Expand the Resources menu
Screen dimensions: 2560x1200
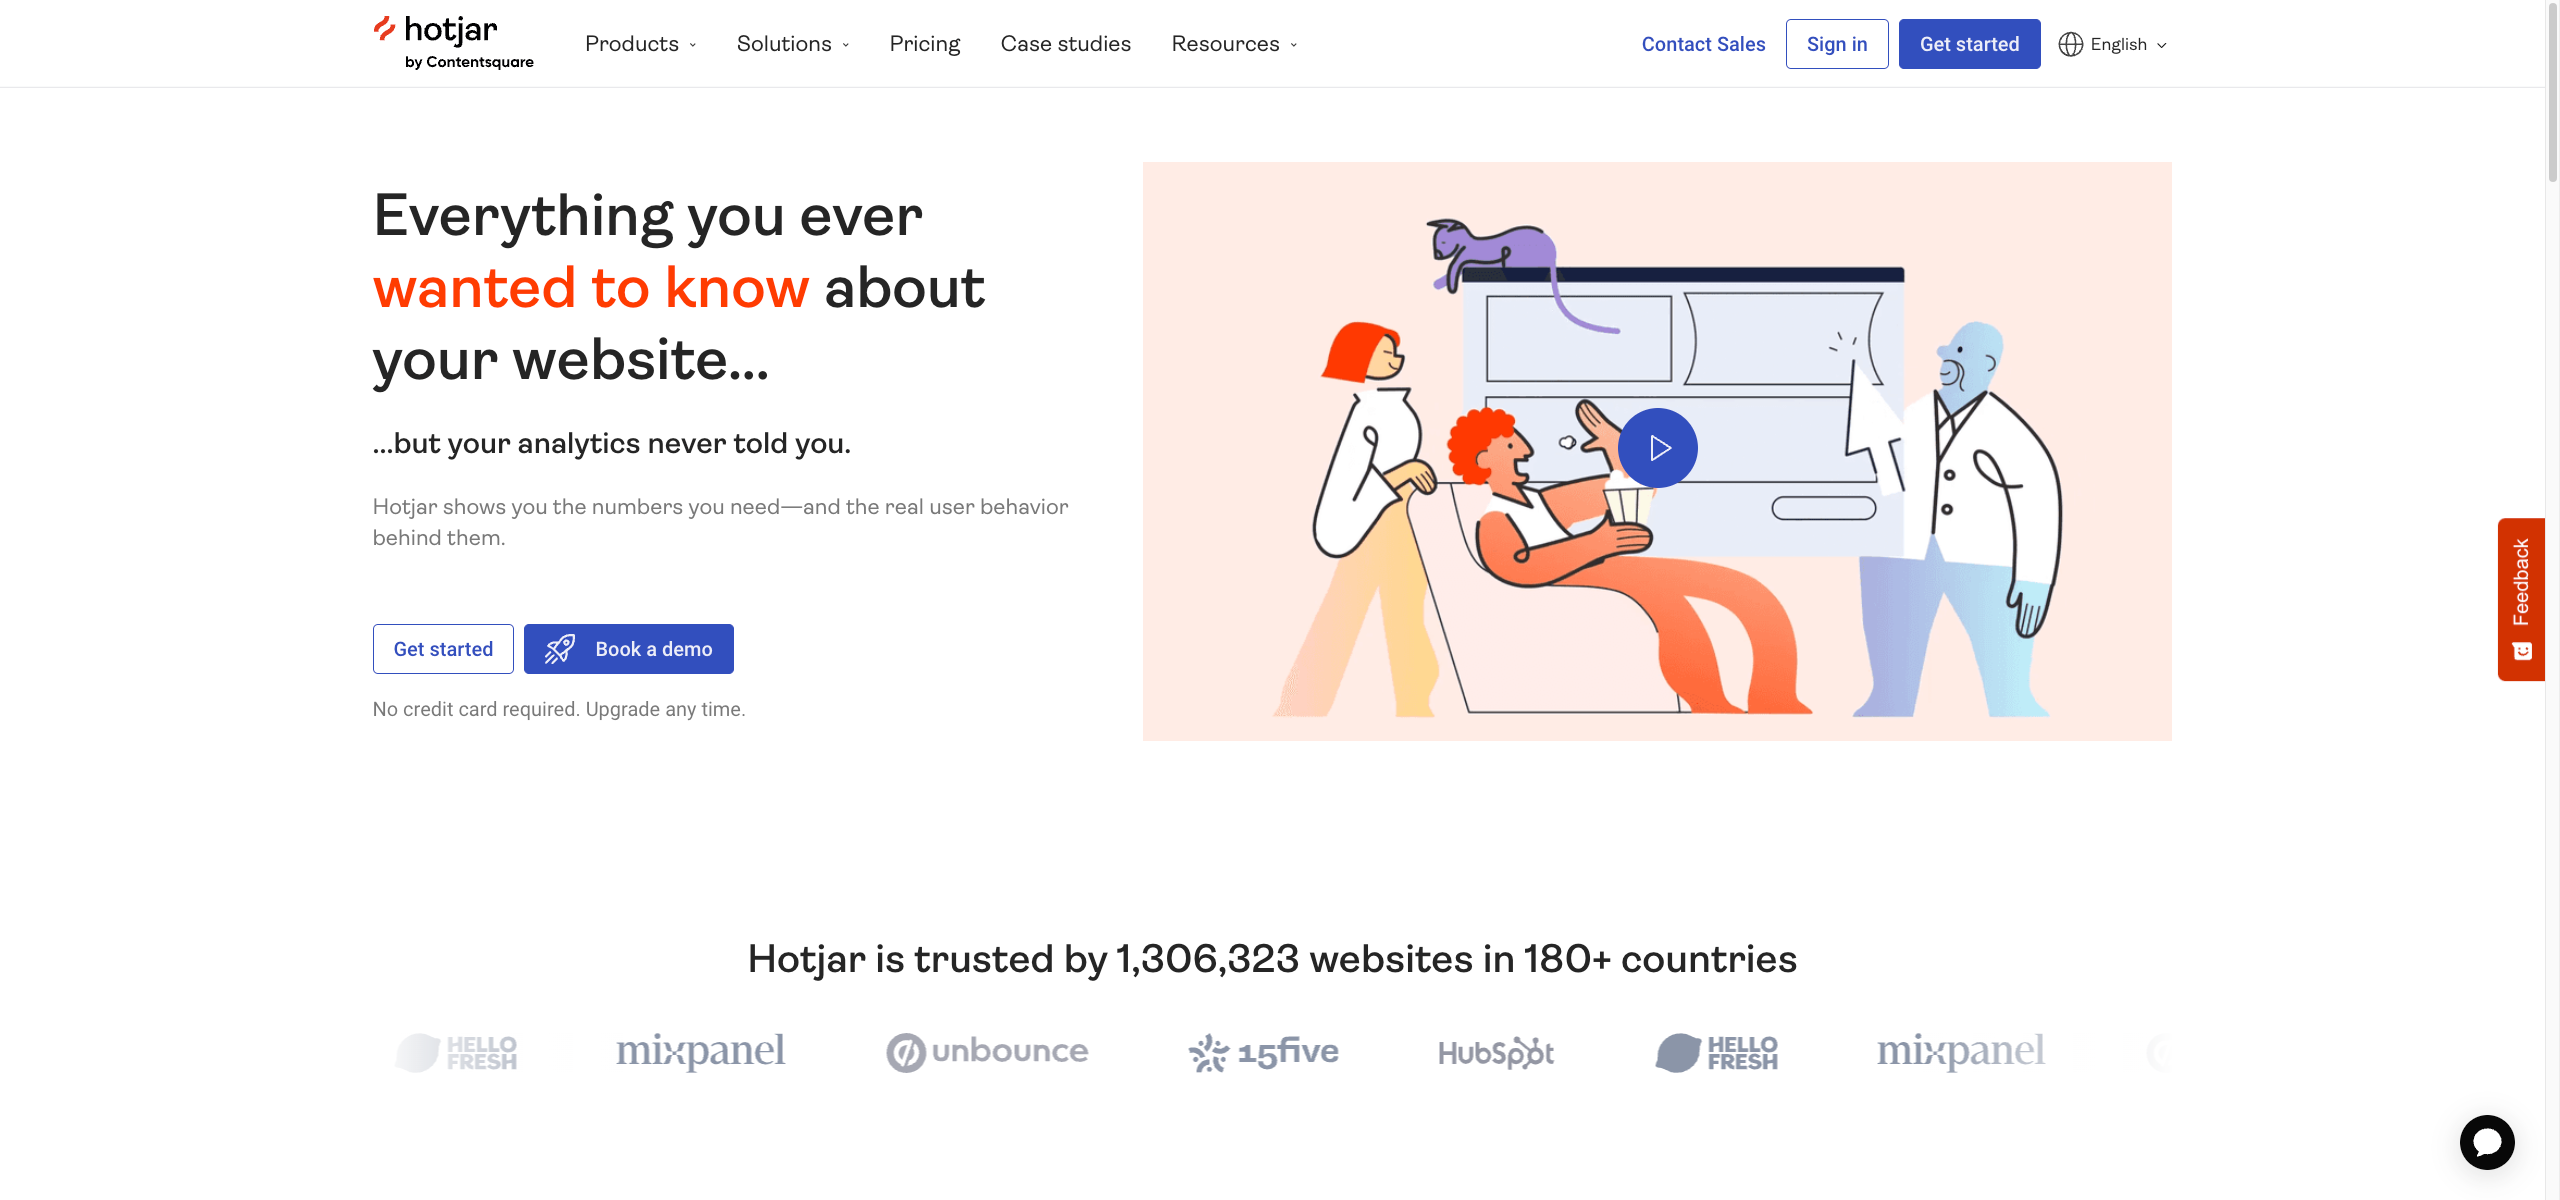[1234, 44]
